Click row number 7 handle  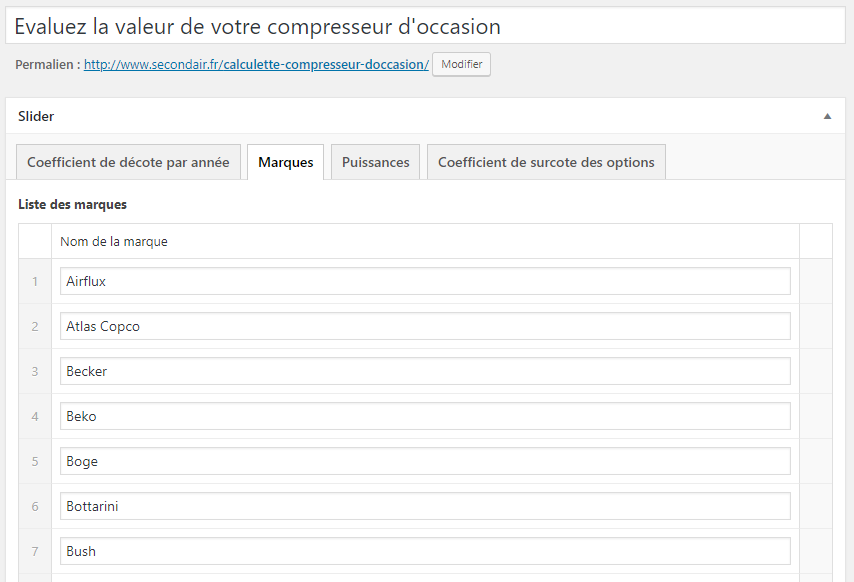tap(35, 552)
